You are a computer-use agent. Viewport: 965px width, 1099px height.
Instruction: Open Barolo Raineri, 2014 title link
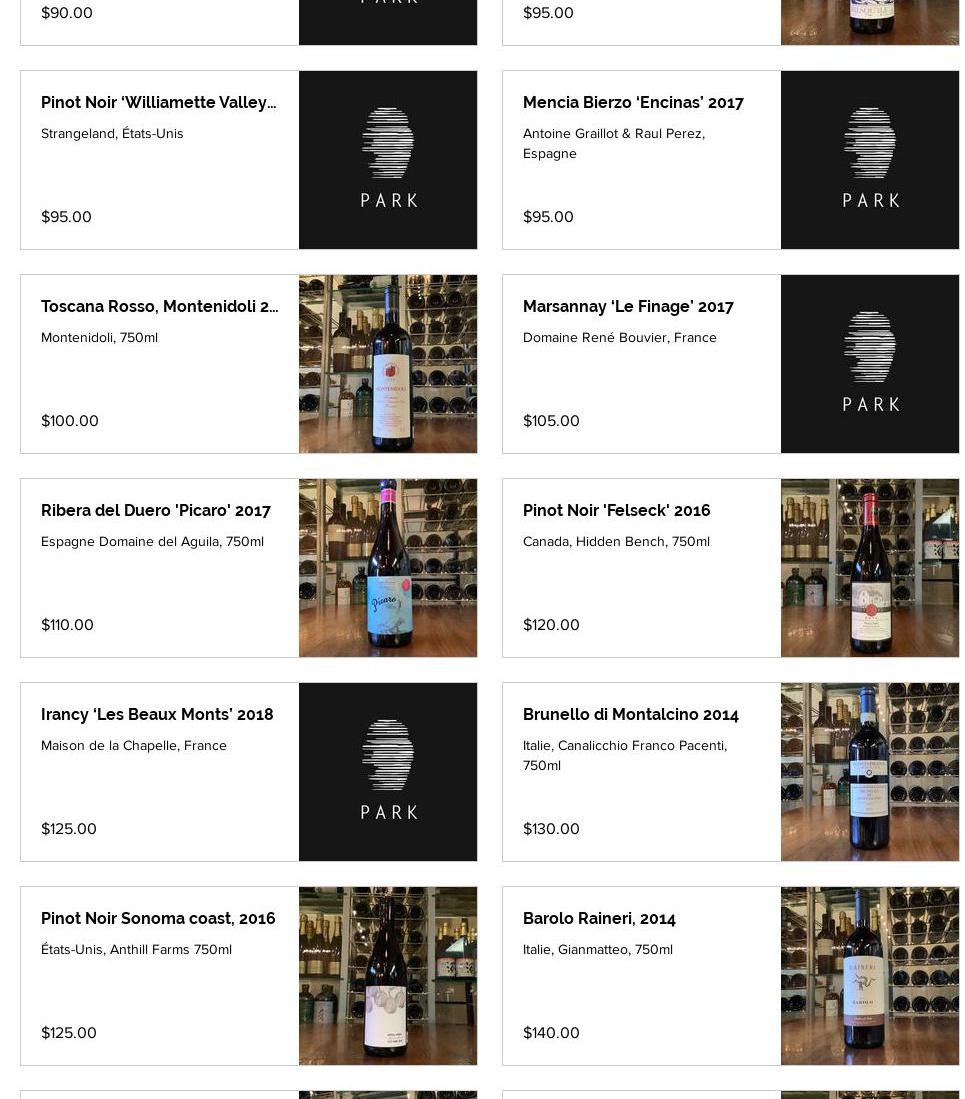(599, 918)
